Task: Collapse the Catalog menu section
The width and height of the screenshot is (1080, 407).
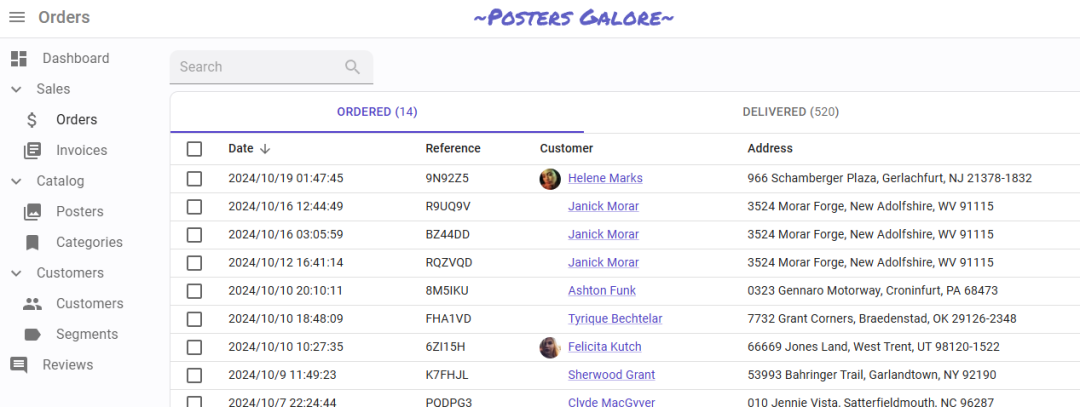Action: click(16, 181)
